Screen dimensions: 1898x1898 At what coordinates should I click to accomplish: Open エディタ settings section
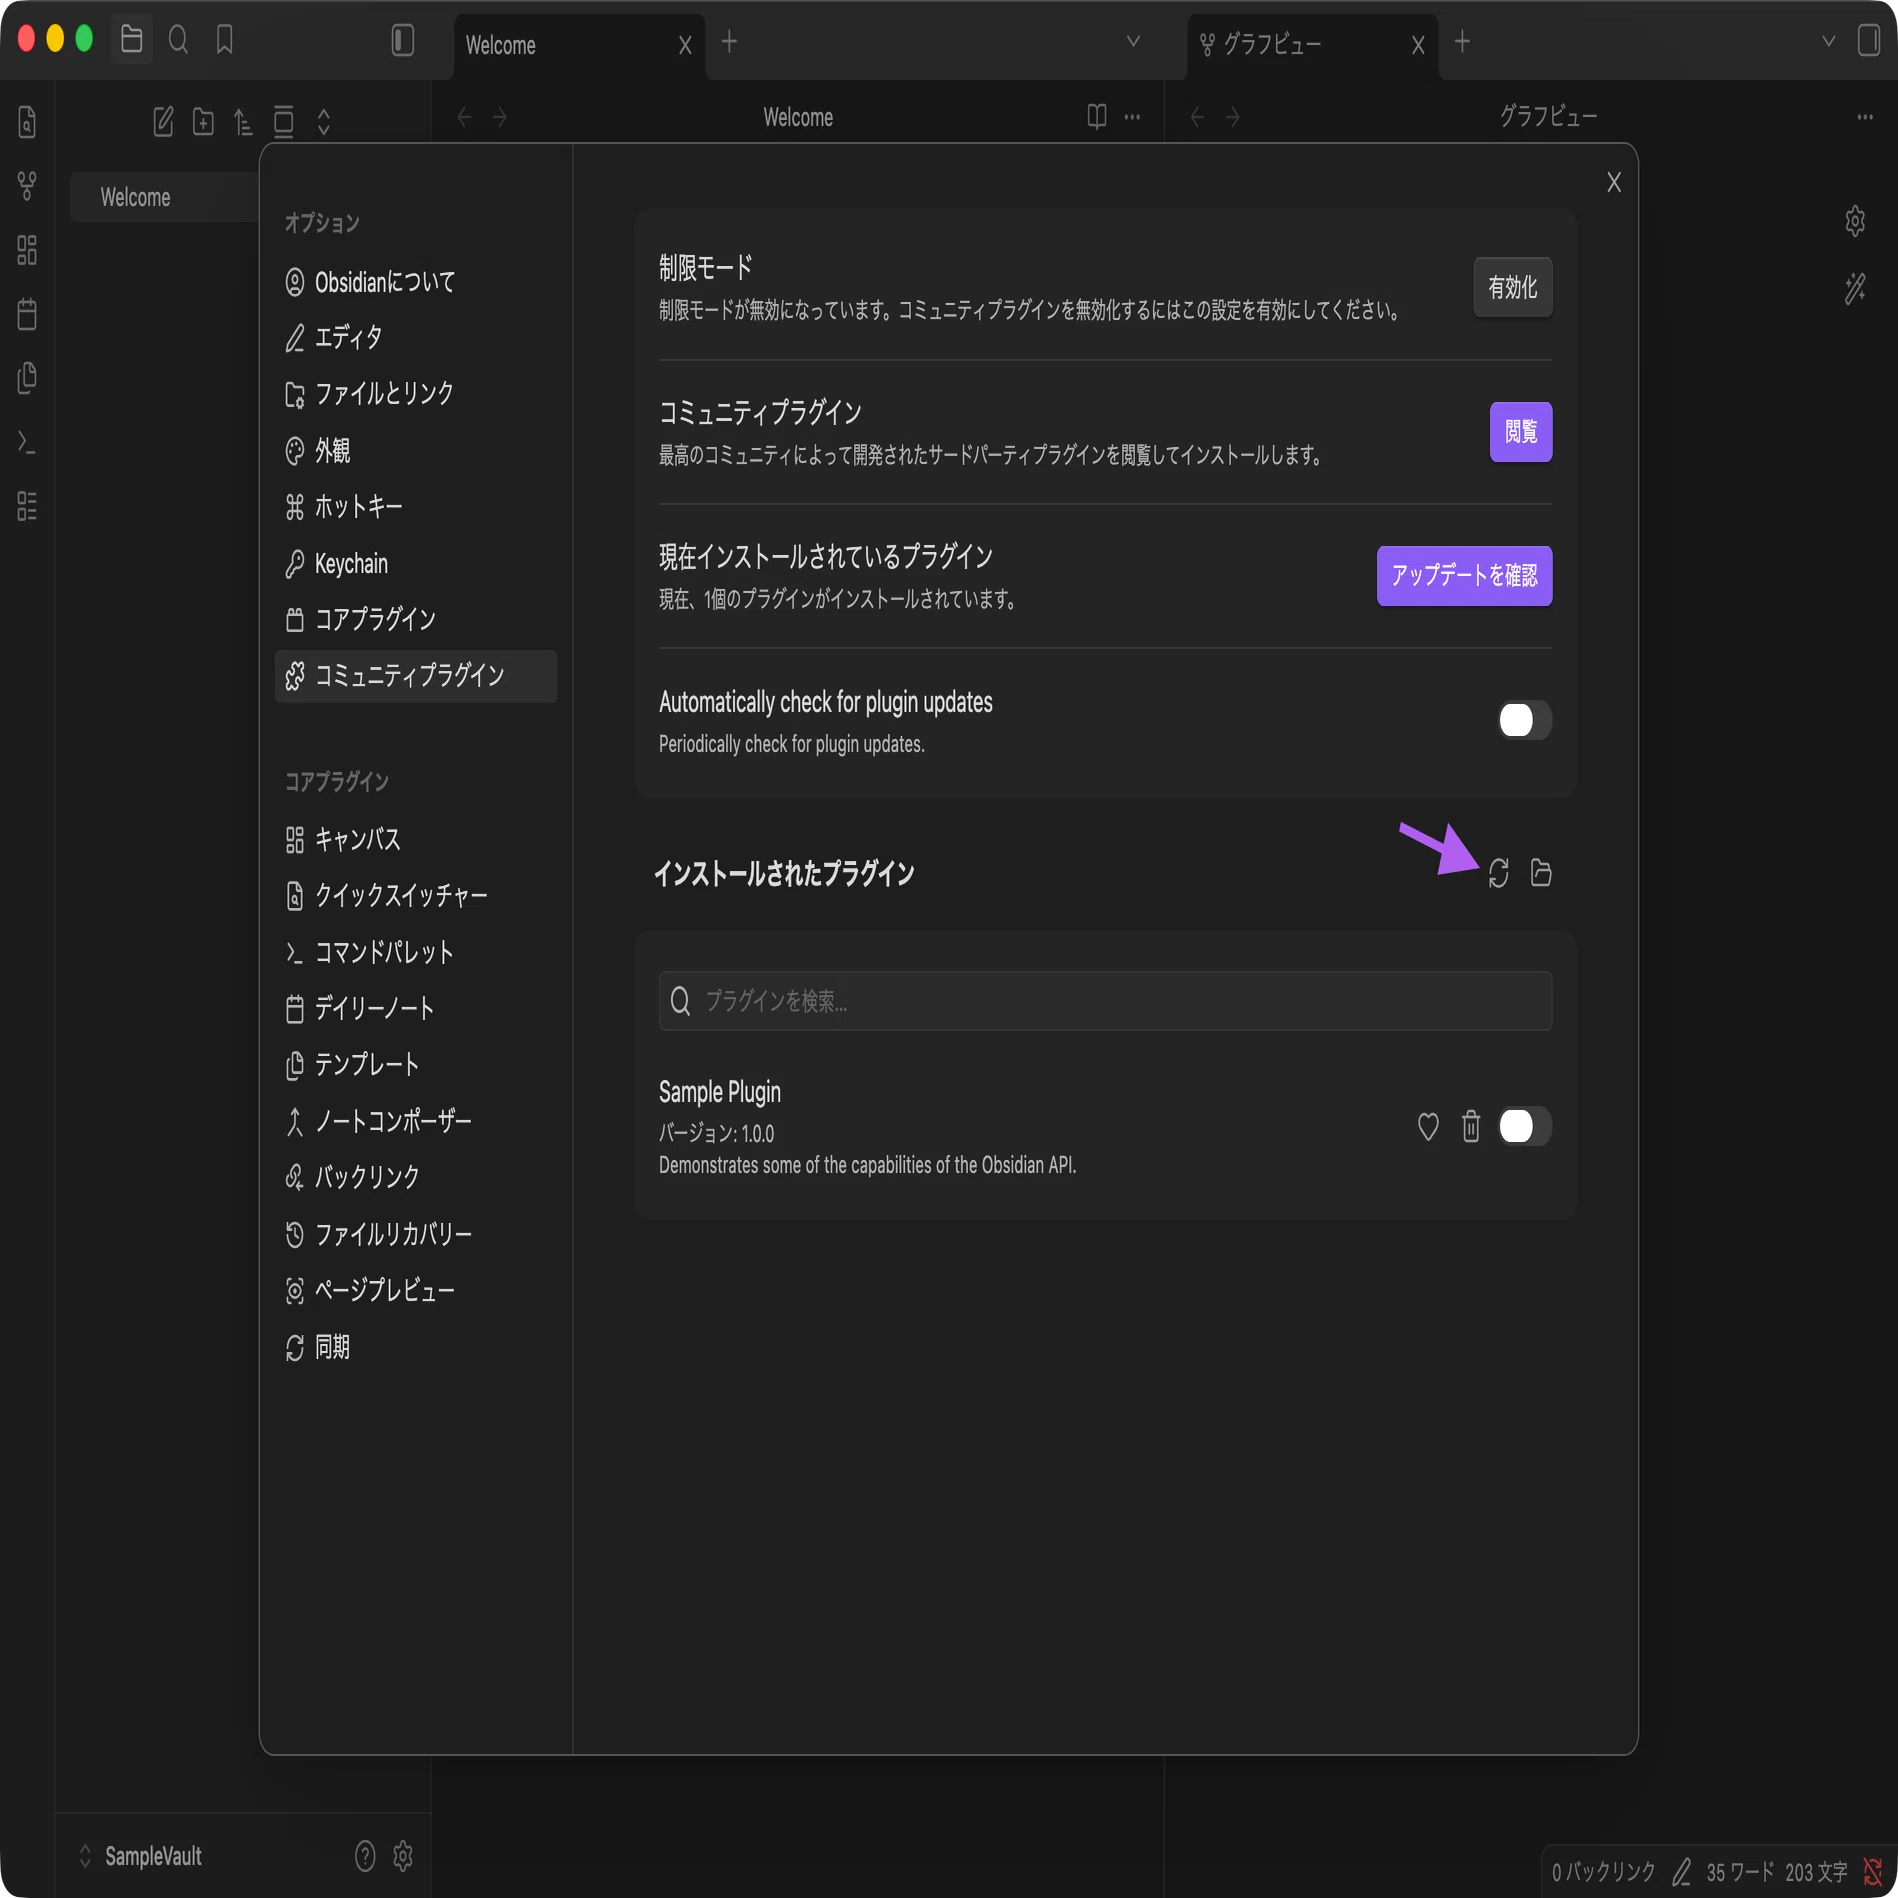click(x=416, y=338)
